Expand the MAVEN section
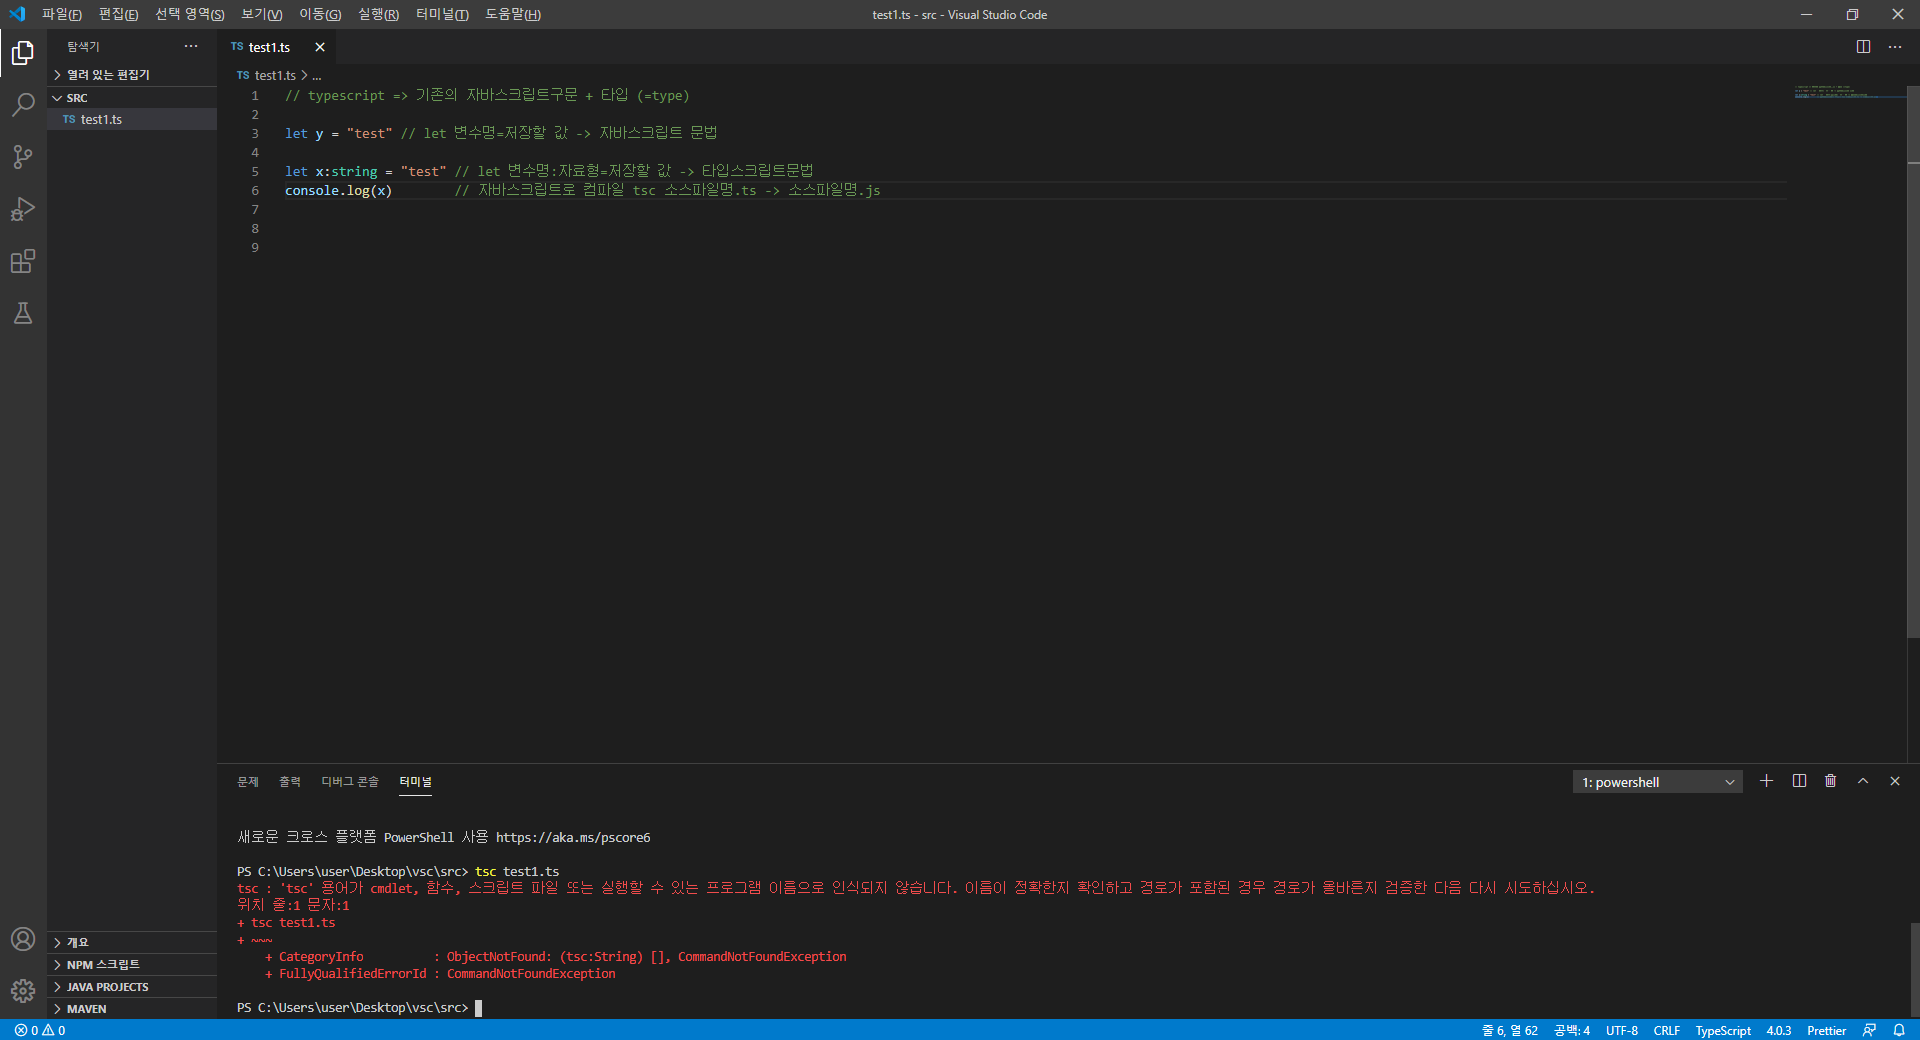Screen dimensions: 1920x1040 coord(132,1008)
